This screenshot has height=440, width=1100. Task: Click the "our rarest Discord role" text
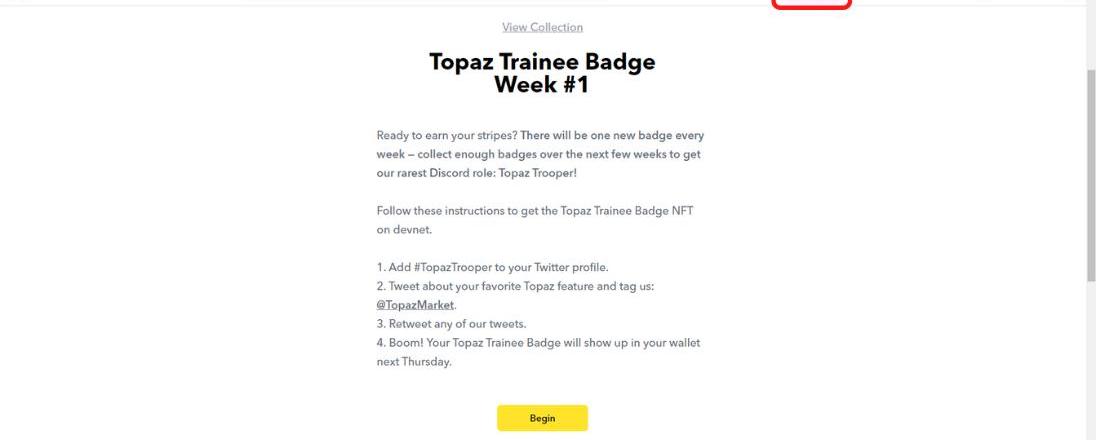click(442, 172)
